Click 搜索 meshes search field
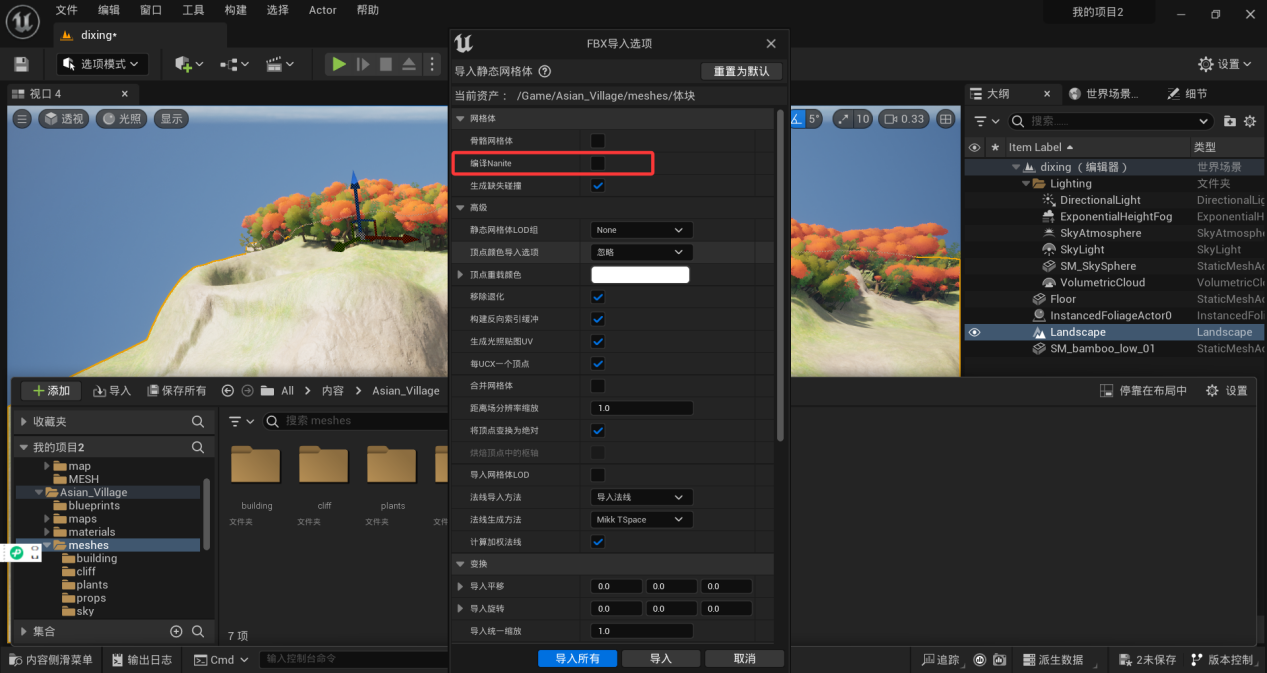 [355, 421]
